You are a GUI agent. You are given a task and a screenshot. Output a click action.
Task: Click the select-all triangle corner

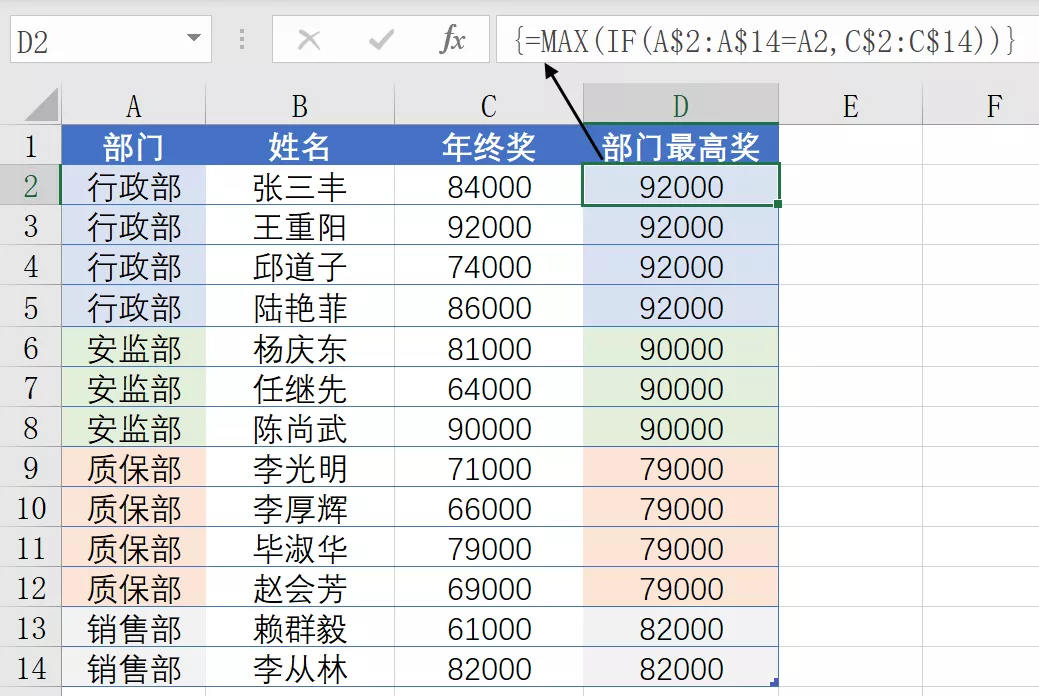click(42, 106)
